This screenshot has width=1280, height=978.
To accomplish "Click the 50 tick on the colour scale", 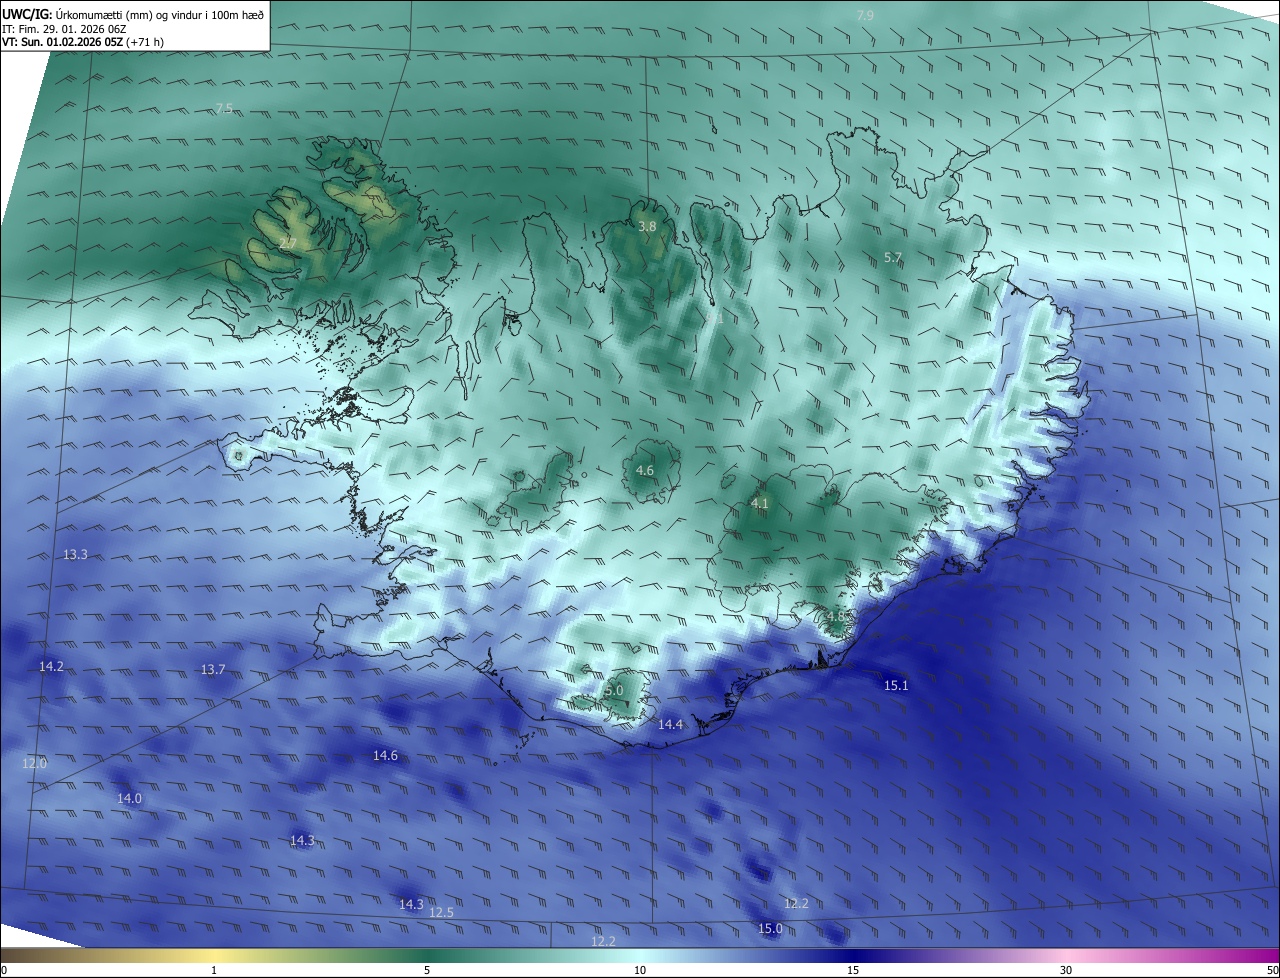I will [1272, 970].
